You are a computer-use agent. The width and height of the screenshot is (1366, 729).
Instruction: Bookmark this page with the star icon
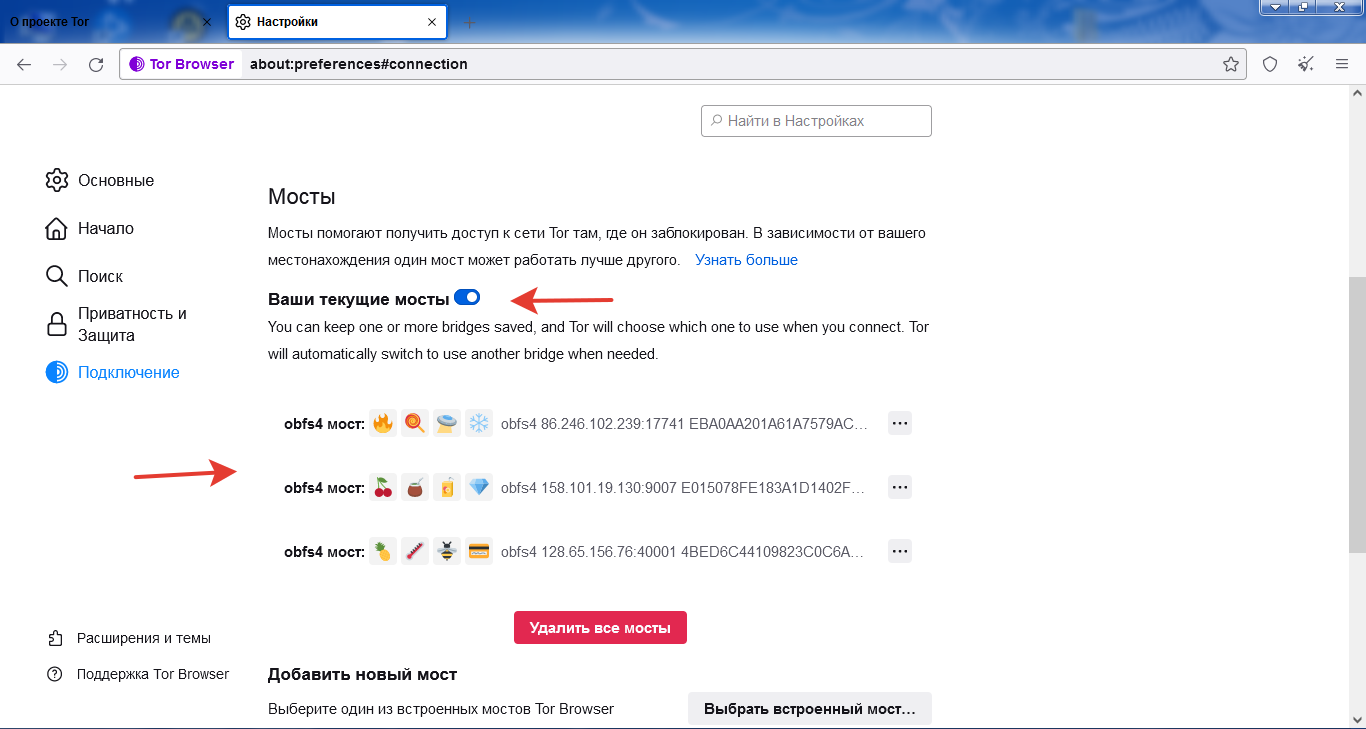coord(1231,64)
